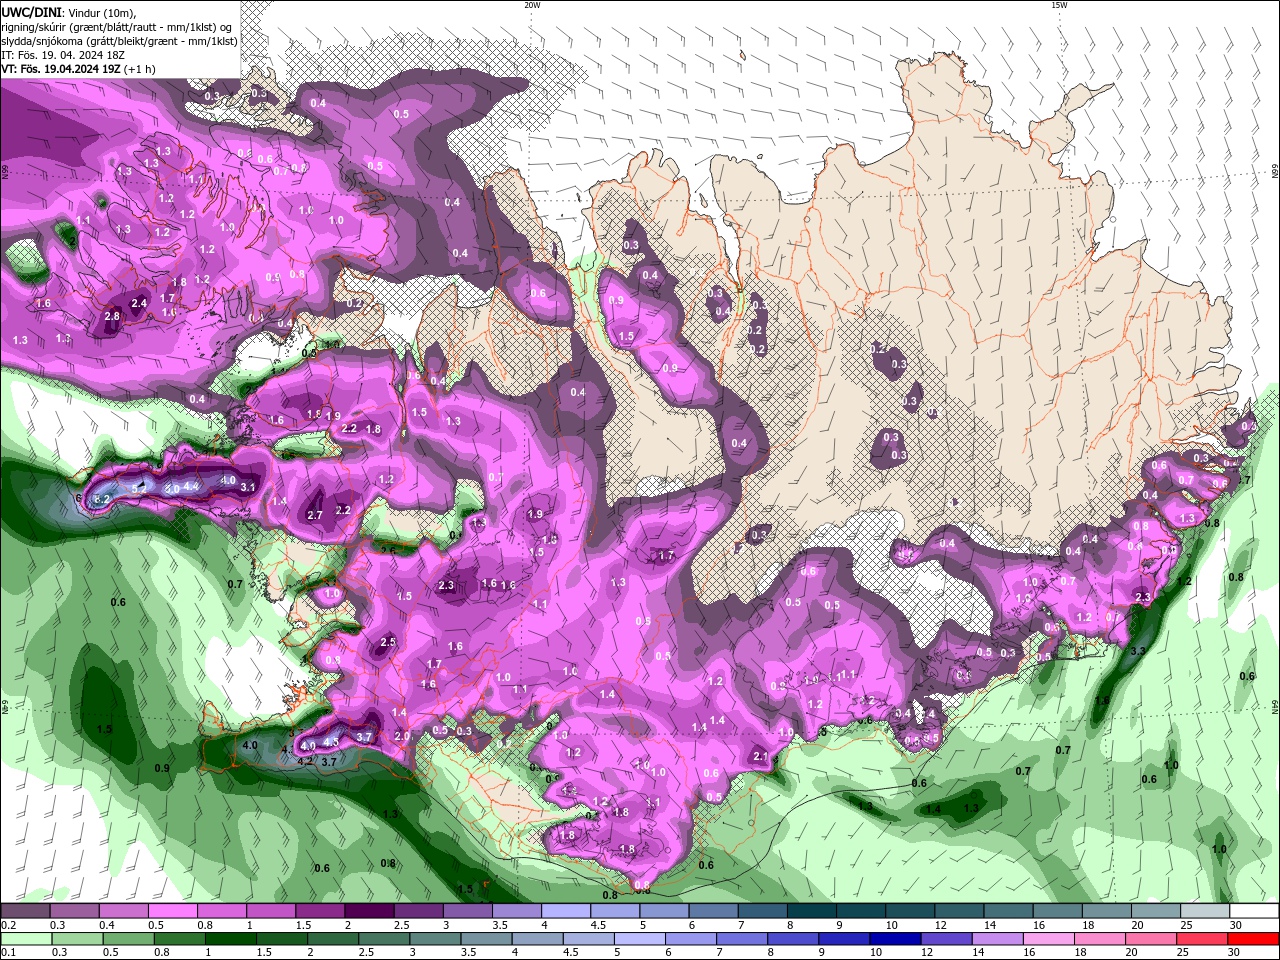Select the black '4.2' value in the southwest
1280x960 pixels.
click(x=306, y=761)
